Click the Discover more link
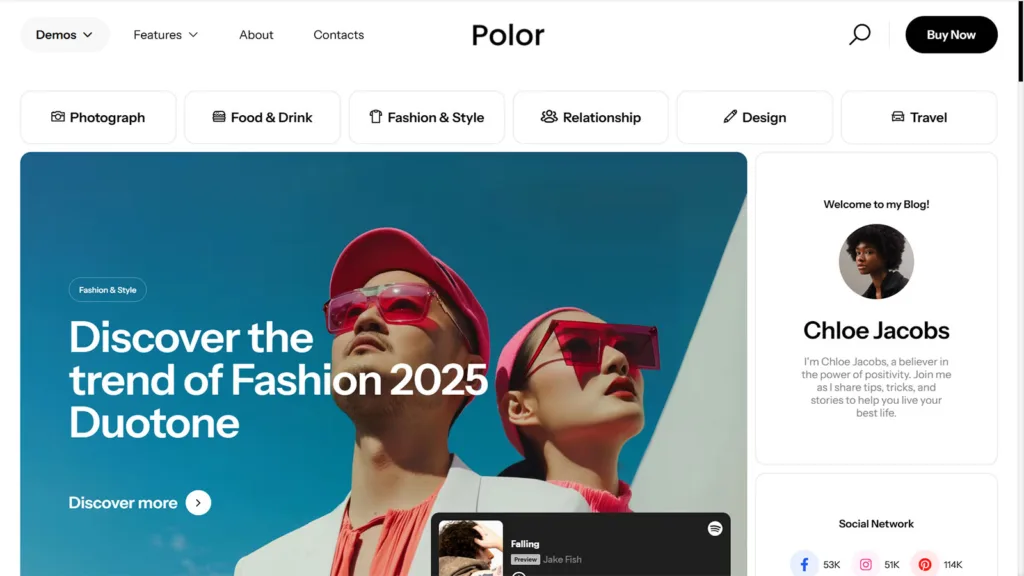 (123, 503)
